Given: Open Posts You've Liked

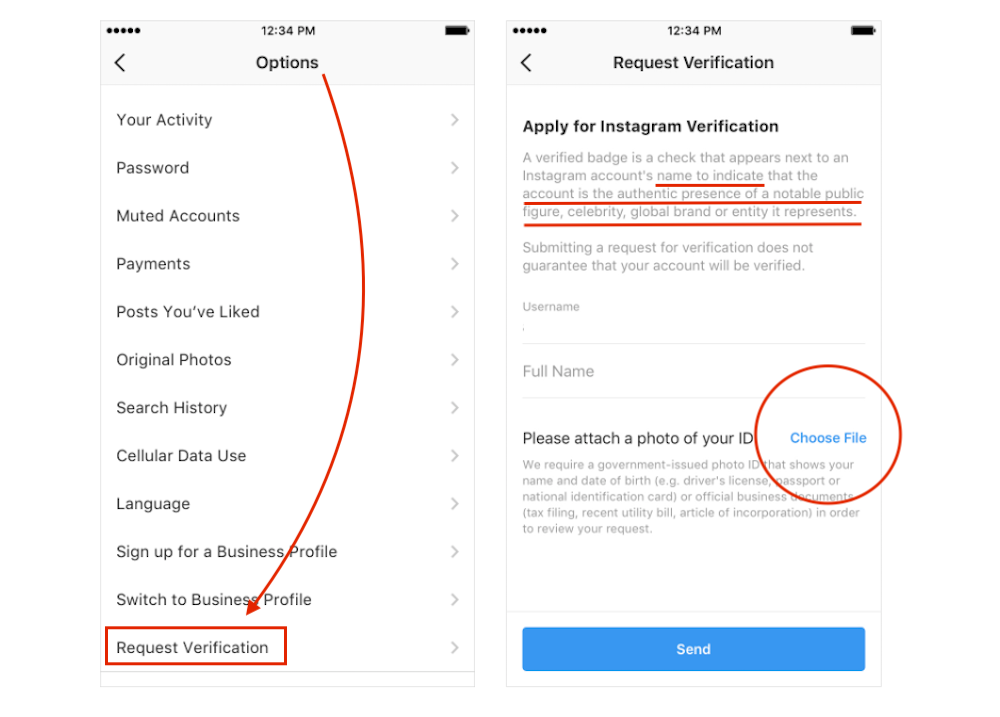Looking at the screenshot, I should point(188,312).
